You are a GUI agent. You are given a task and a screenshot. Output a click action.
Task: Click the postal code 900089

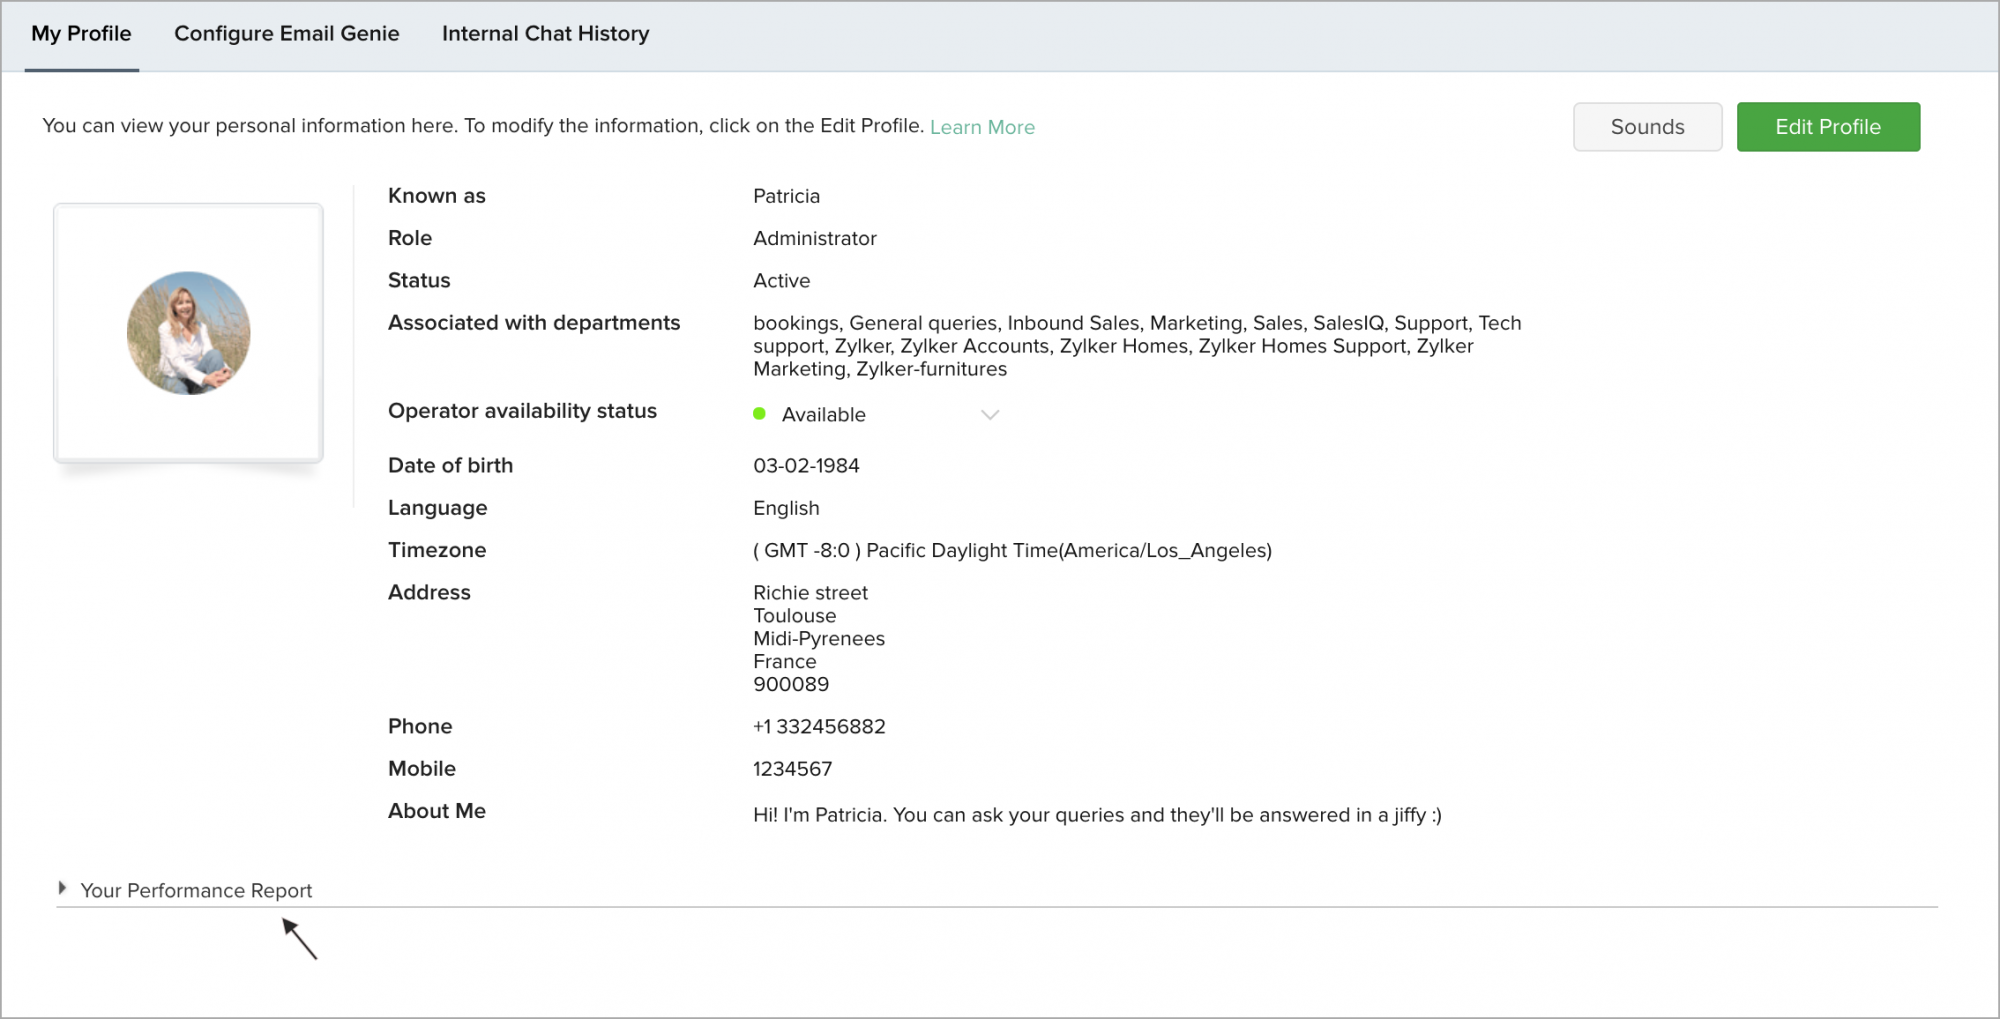(x=790, y=685)
